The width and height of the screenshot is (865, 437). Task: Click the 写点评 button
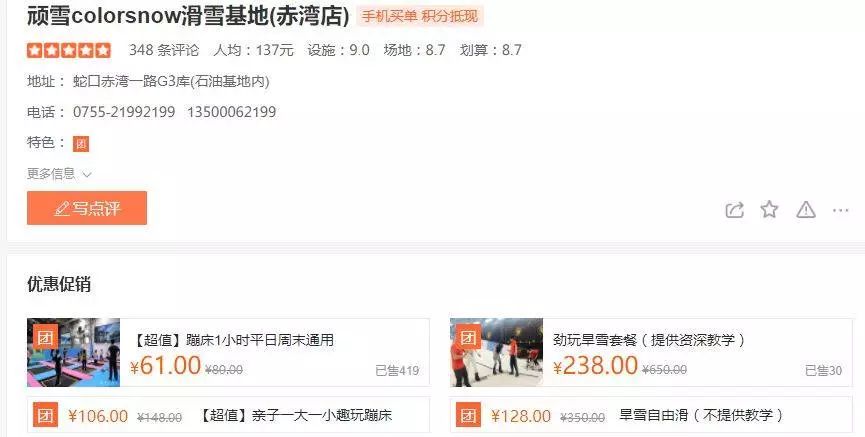click(x=87, y=208)
